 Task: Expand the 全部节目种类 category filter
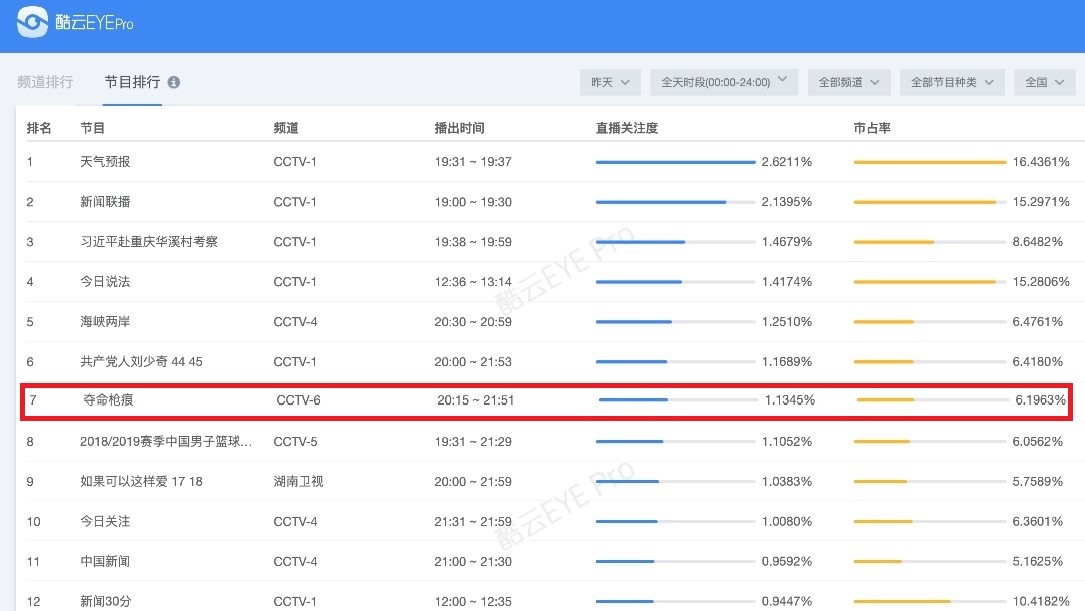coord(952,82)
